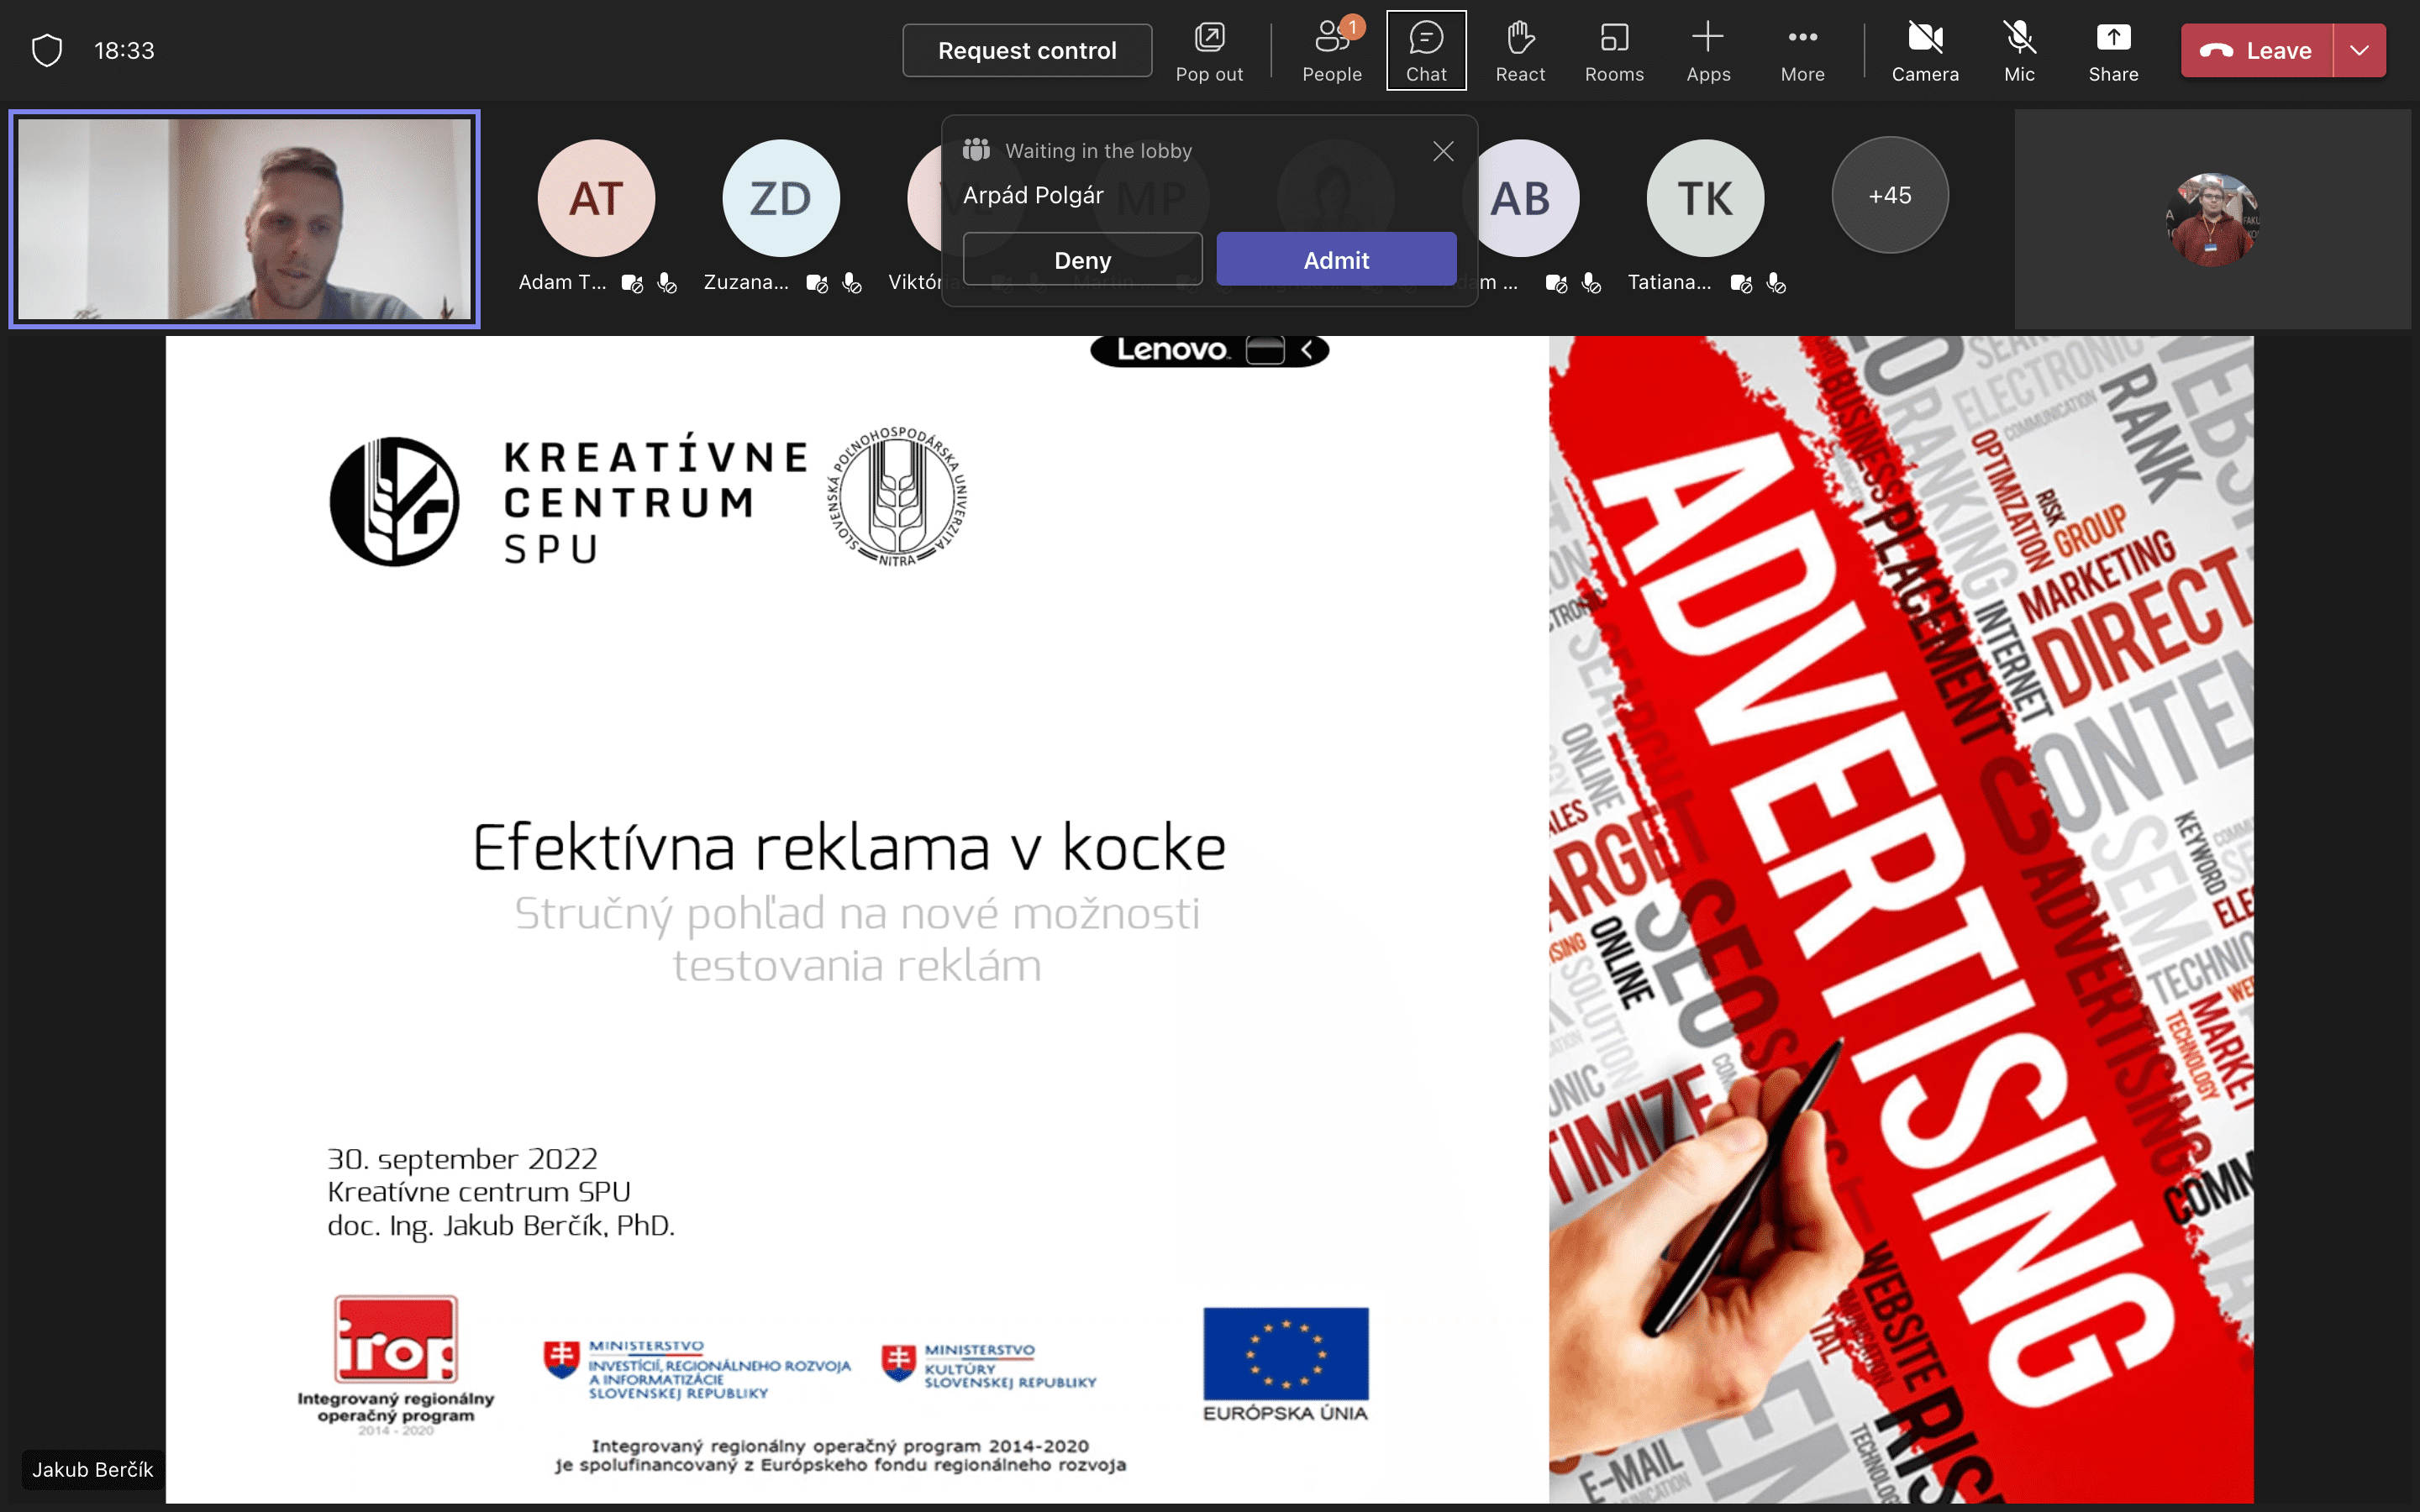Screen dimensions: 2420x1512
Task: Click the Zuzana... participant name label
Action: pyautogui.click(x=746, y=283)
